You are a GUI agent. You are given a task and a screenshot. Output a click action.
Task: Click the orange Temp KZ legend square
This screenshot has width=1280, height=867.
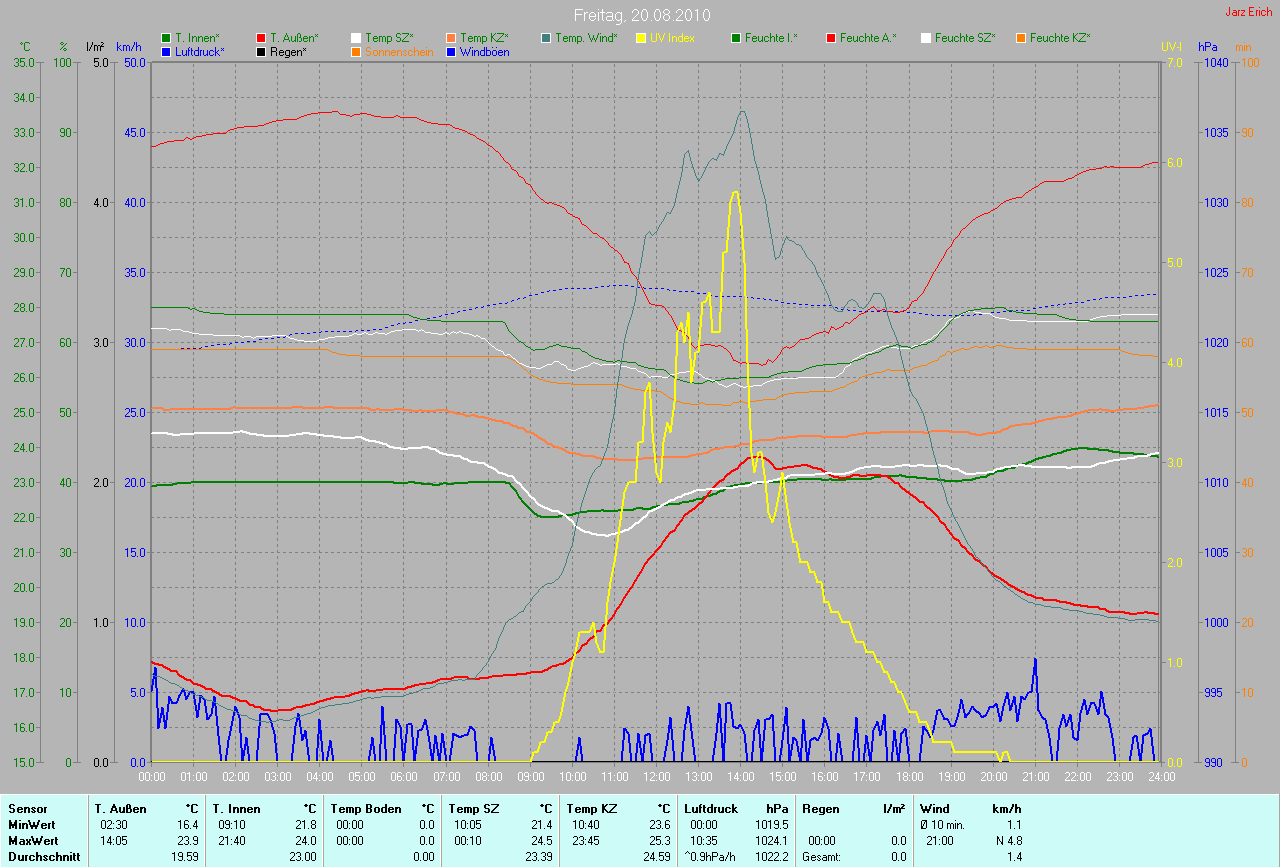point(451,38)
